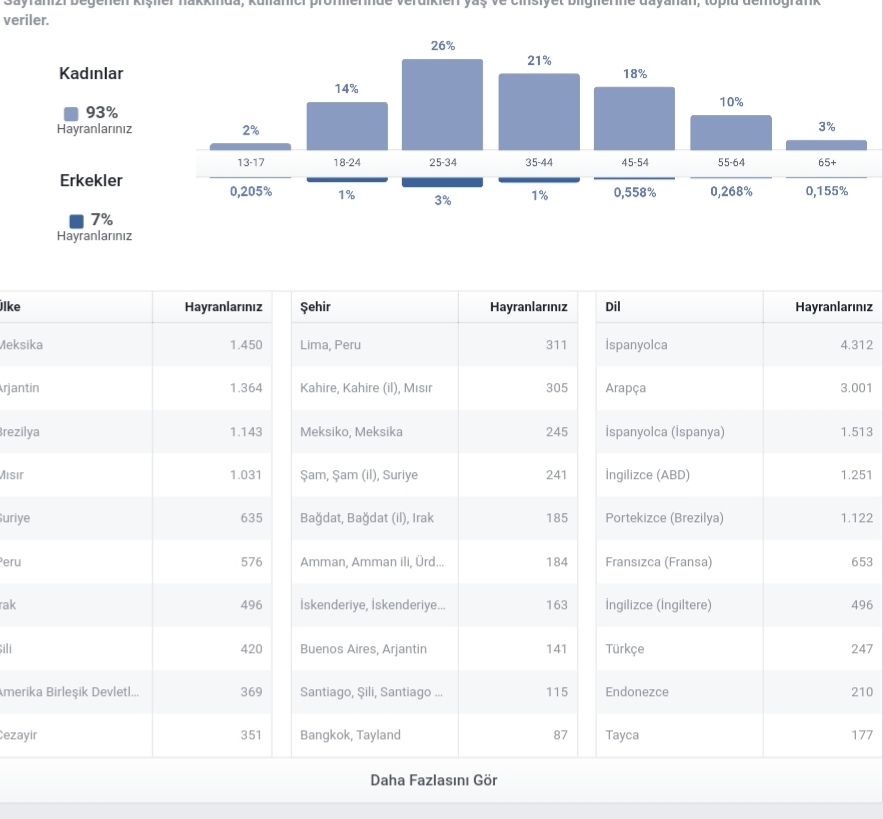883x819 pixels.
Task: Click the 7% men fans figure
Action: point(102,219)
